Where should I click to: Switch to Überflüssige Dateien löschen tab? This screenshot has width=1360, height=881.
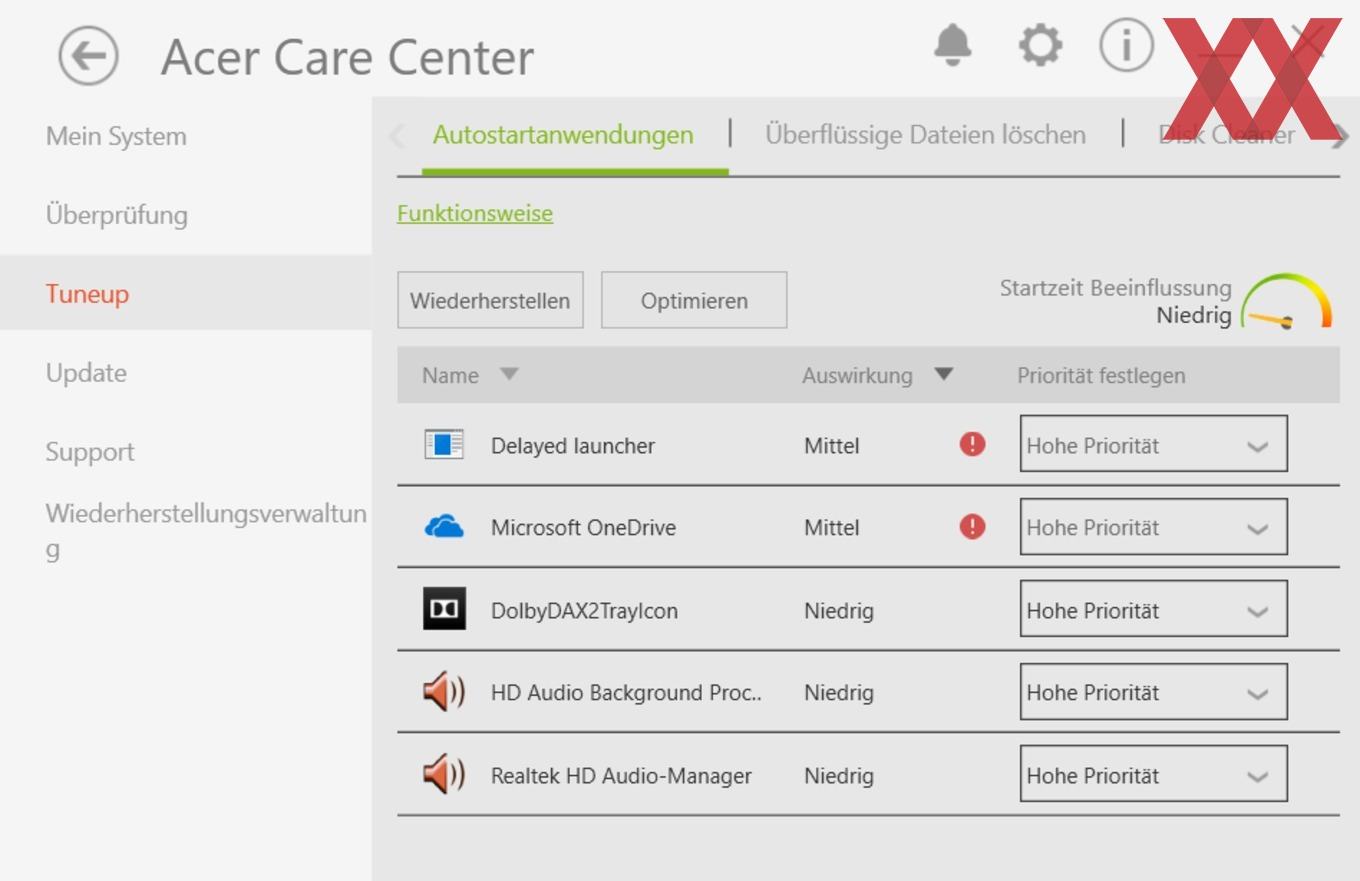925,134
